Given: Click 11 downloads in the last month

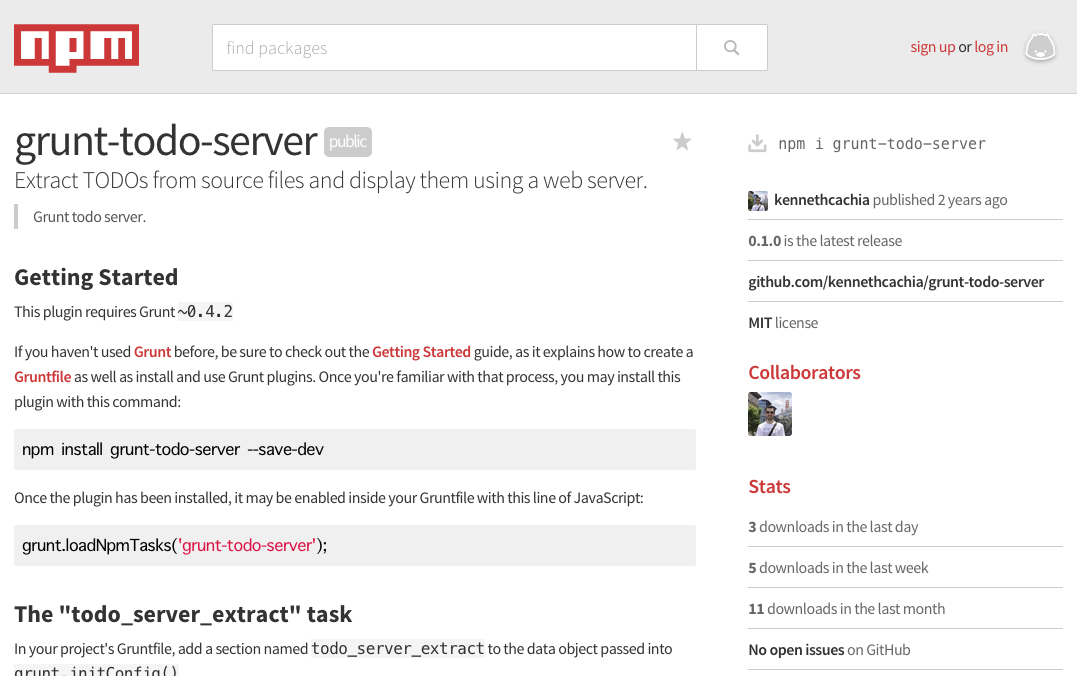Looking at the screenshot, I should [x=846, y=609].
